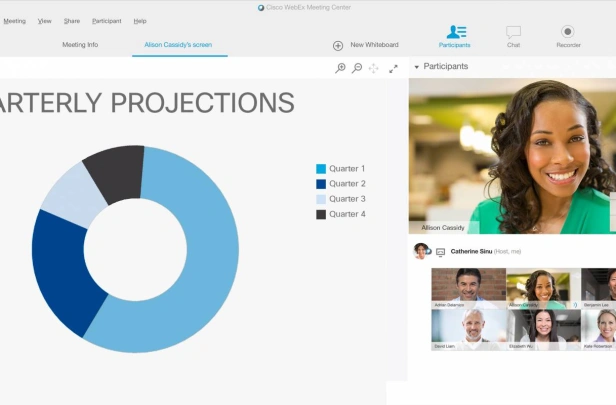The width and height of the screenshot is (616, 405).
Task: Select David Liam's video thumbnail
Action: (469, 330)
